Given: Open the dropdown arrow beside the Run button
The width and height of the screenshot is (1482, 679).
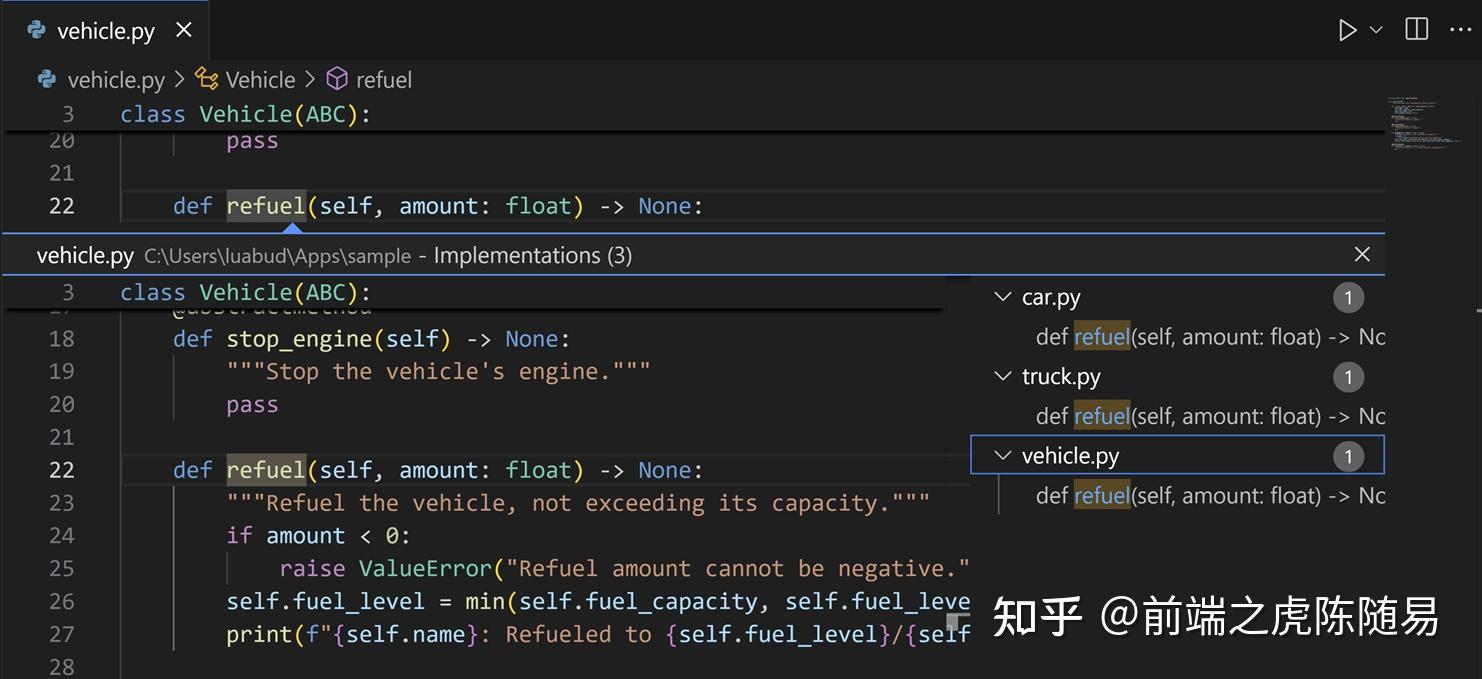Looking at the screenshot, I should [1376, 29].
